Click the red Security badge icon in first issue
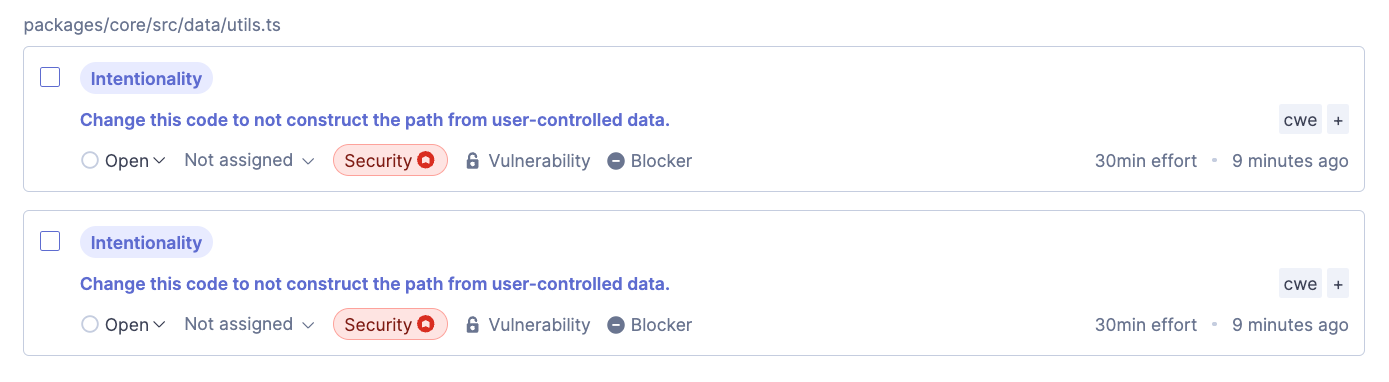This screenshot has width=1389, height=382. point(426,160)
